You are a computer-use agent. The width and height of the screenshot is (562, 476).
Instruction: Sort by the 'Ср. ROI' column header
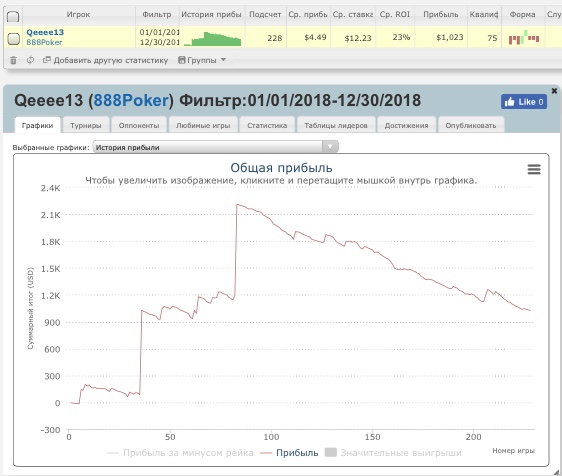[x=395, y=15]
